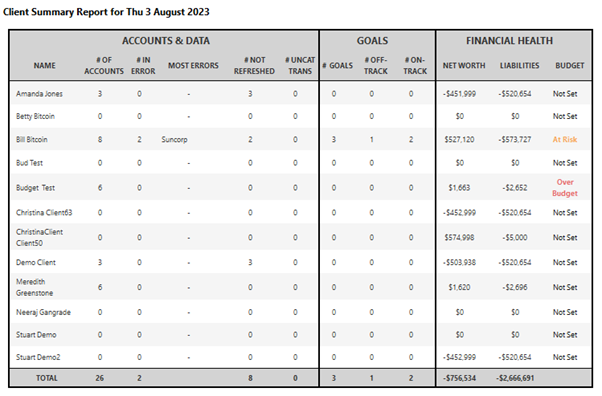Image resolution: width=602 pixels, height=396 pixels.
Task: Select the Neeraj Gangrade client name
Action: click(x=43, y=312)
